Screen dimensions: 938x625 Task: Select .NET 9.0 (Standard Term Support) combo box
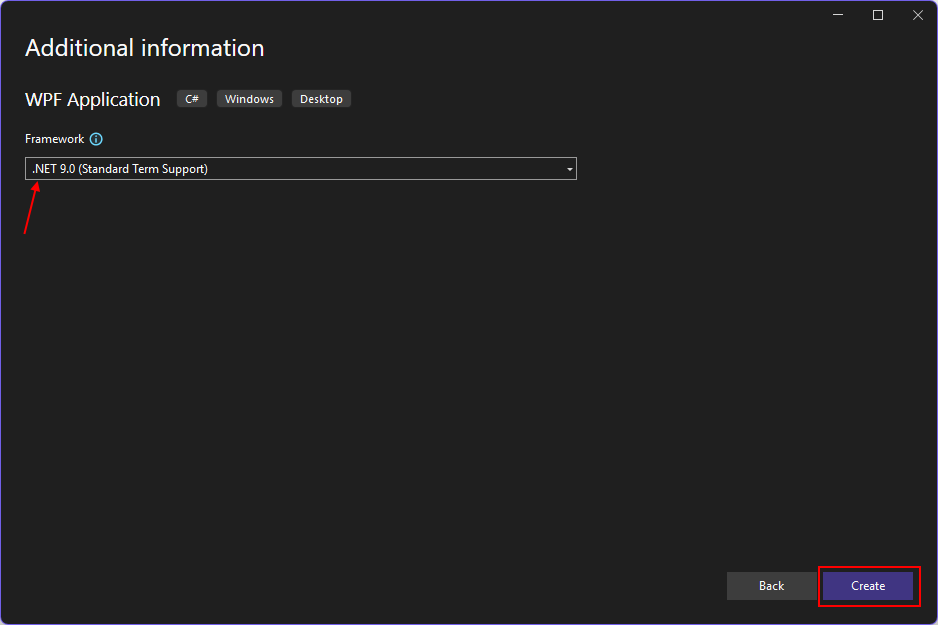pos(300,168)
